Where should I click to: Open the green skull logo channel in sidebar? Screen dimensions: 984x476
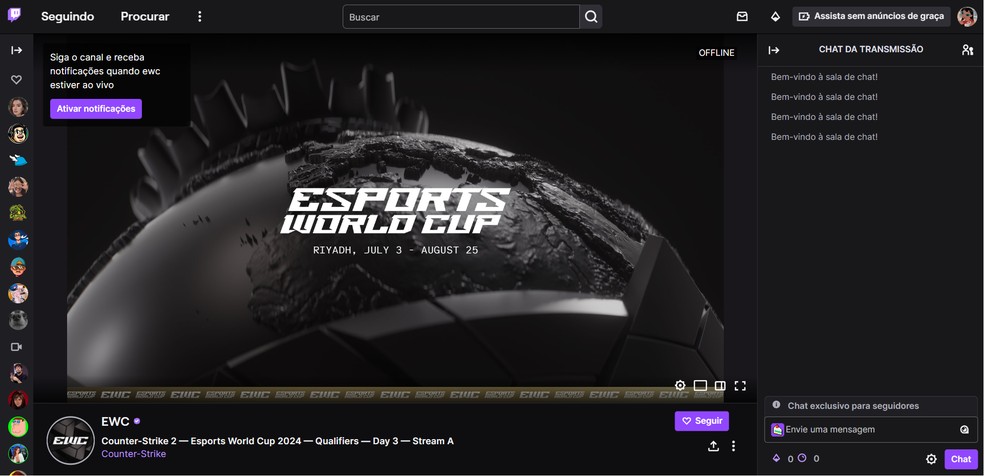coord(18,213)
